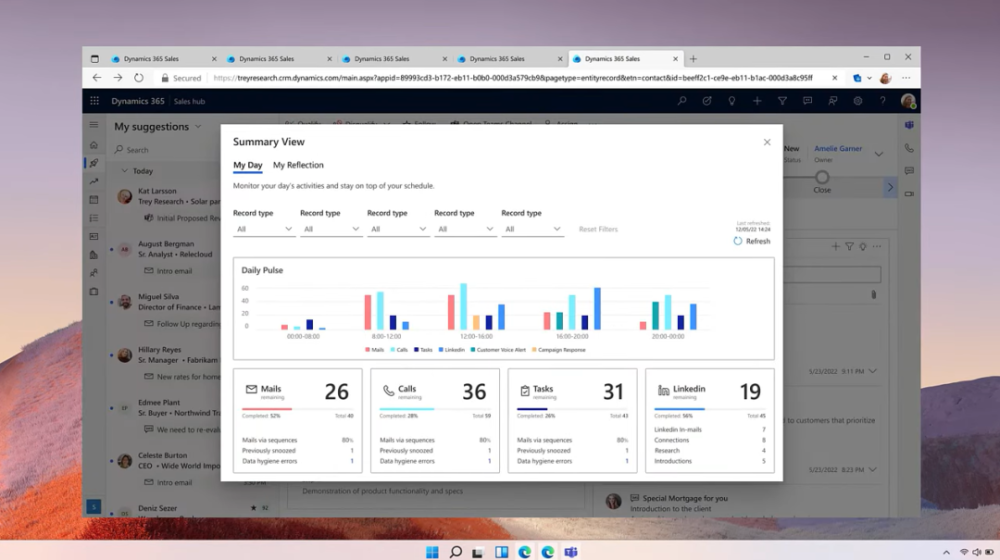Screen dimensions: 1000x560
Task: Select the My Day tab
Action: (x=247, y=165)
